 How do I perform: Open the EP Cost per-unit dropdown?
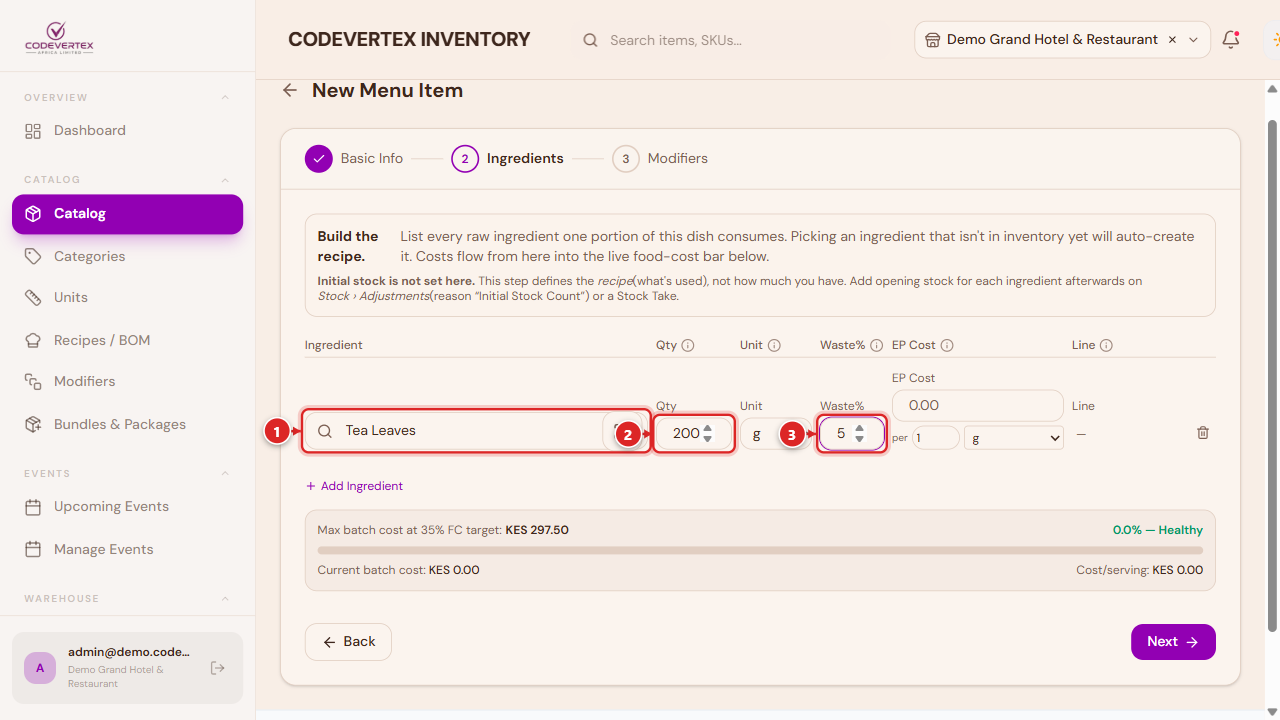coord(1014,438)
